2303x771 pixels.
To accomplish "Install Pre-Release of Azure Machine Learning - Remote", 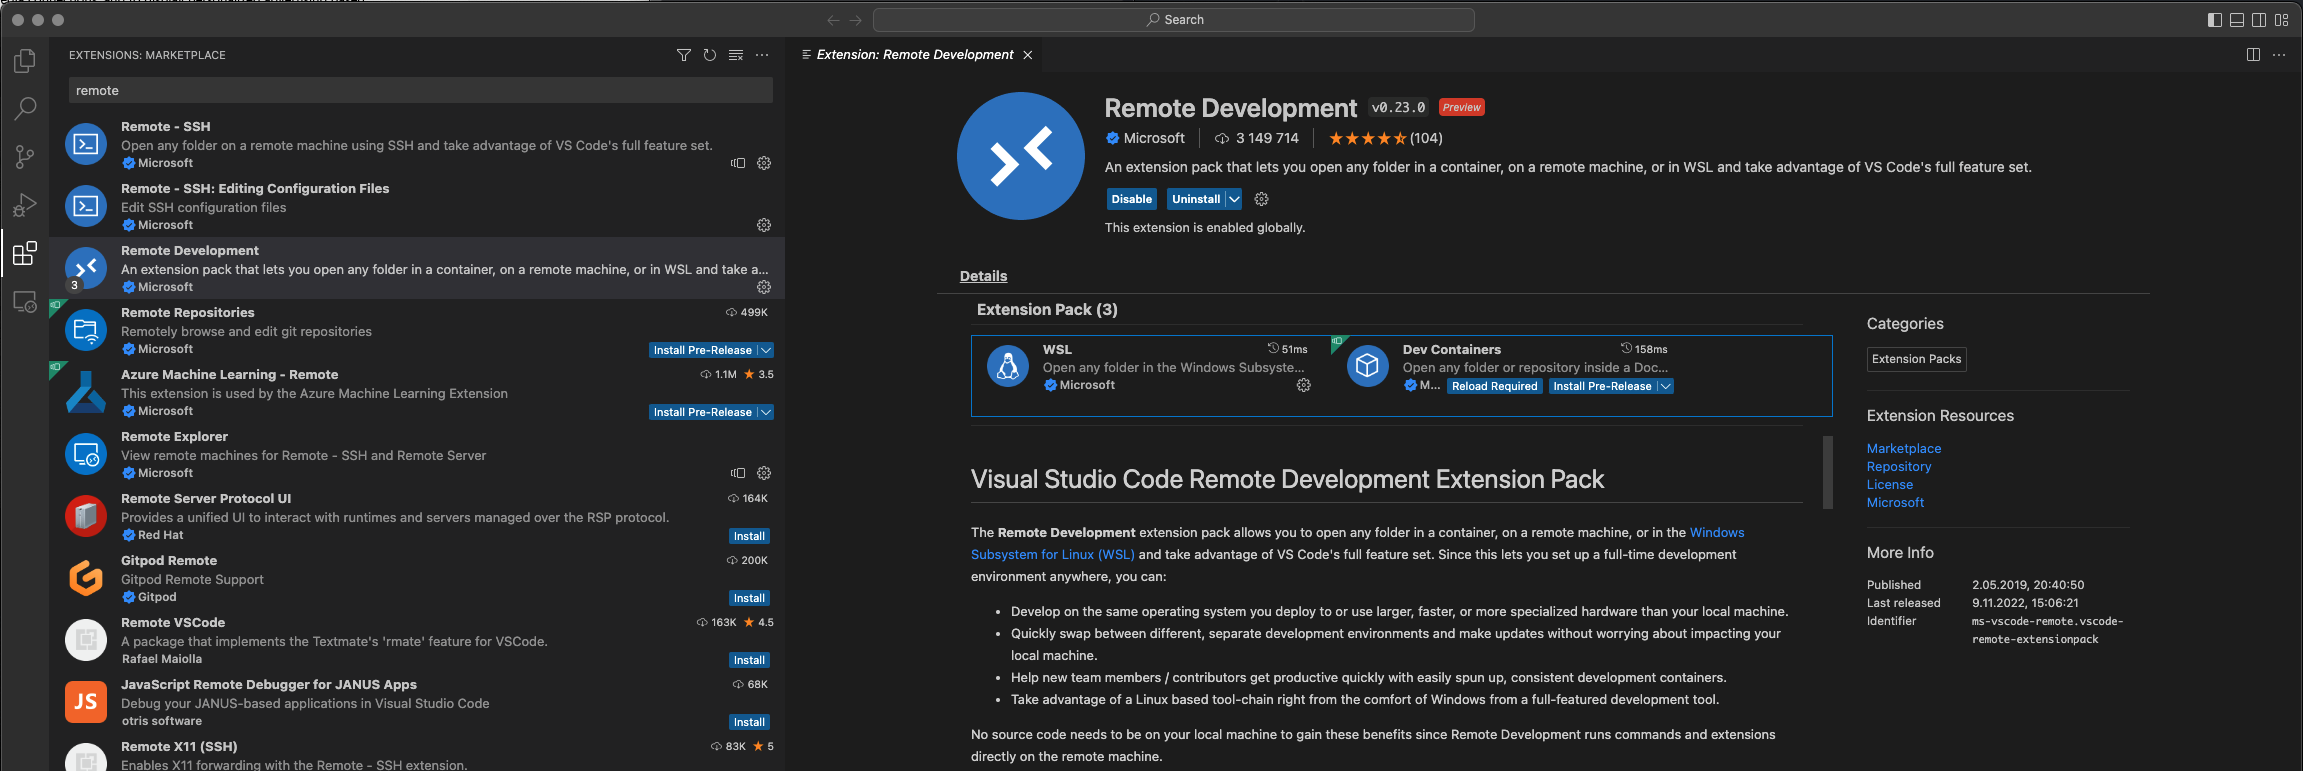I will tap(702, 412).
